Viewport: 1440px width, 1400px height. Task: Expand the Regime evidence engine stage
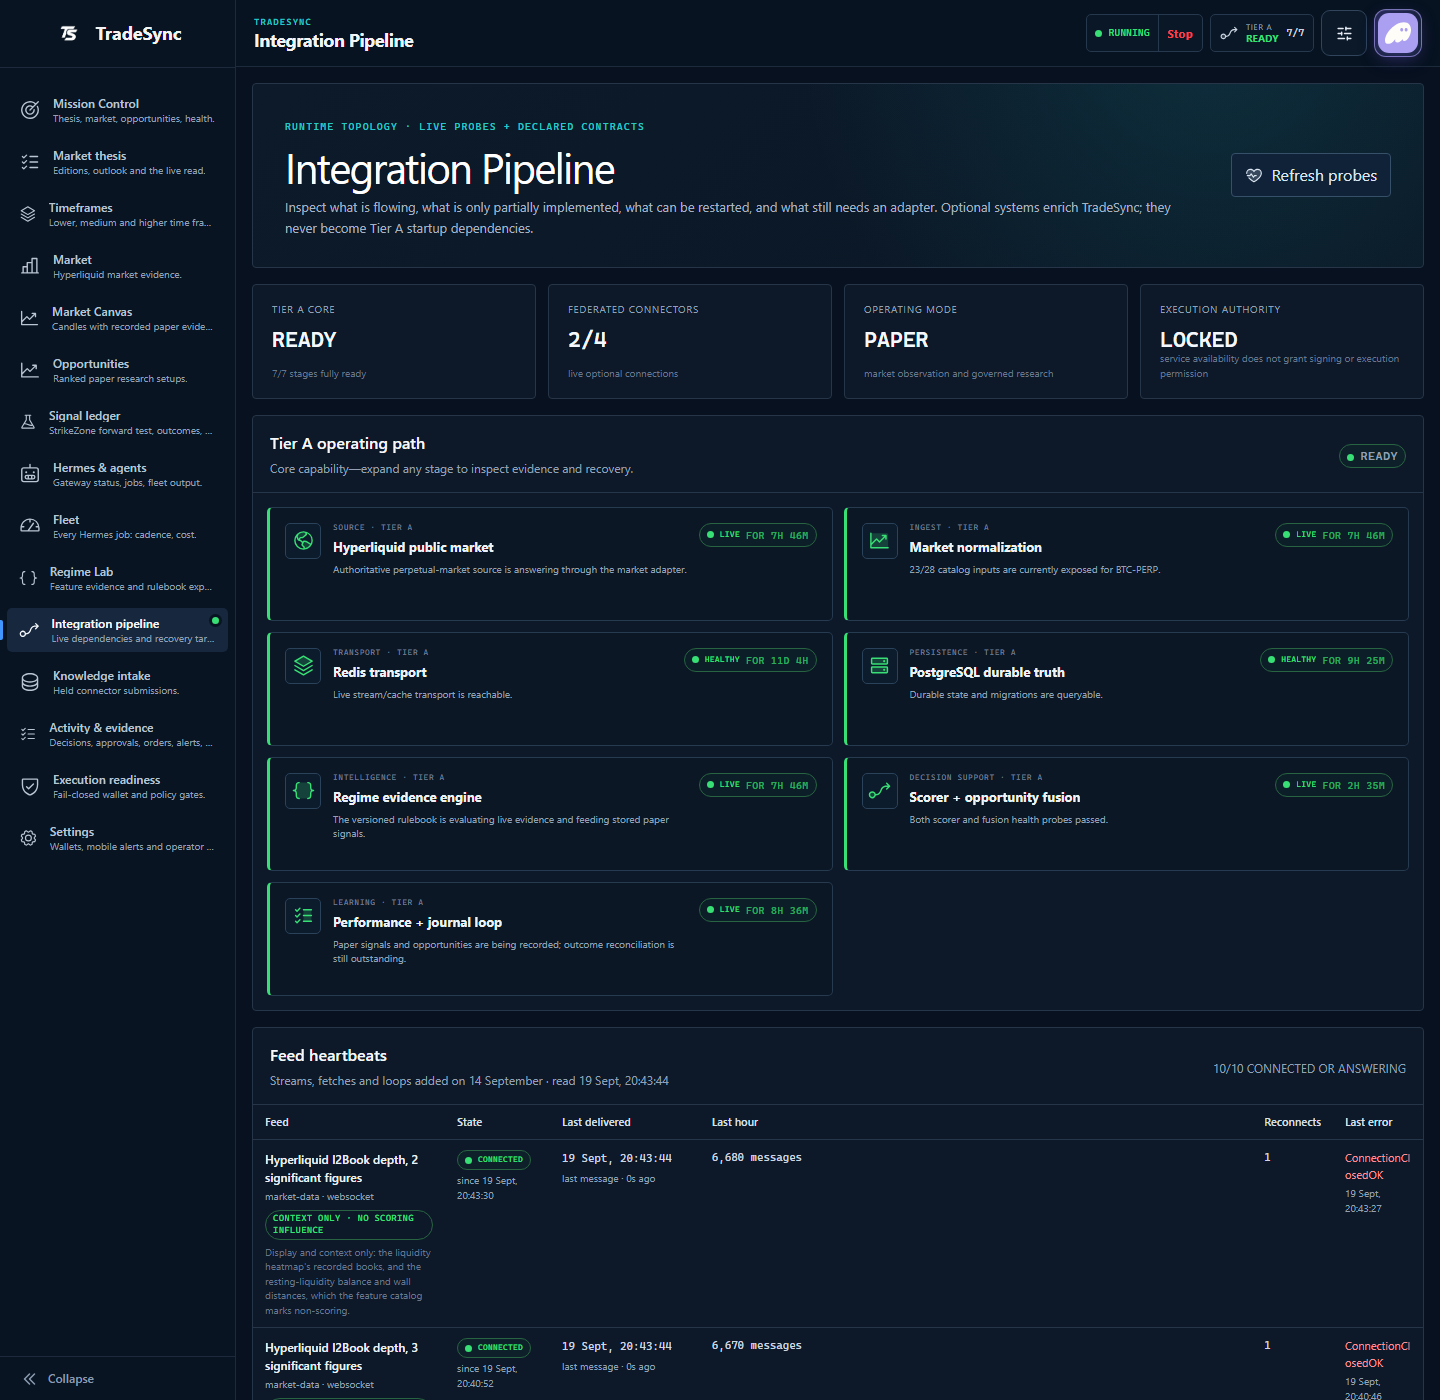pos(550,814)
